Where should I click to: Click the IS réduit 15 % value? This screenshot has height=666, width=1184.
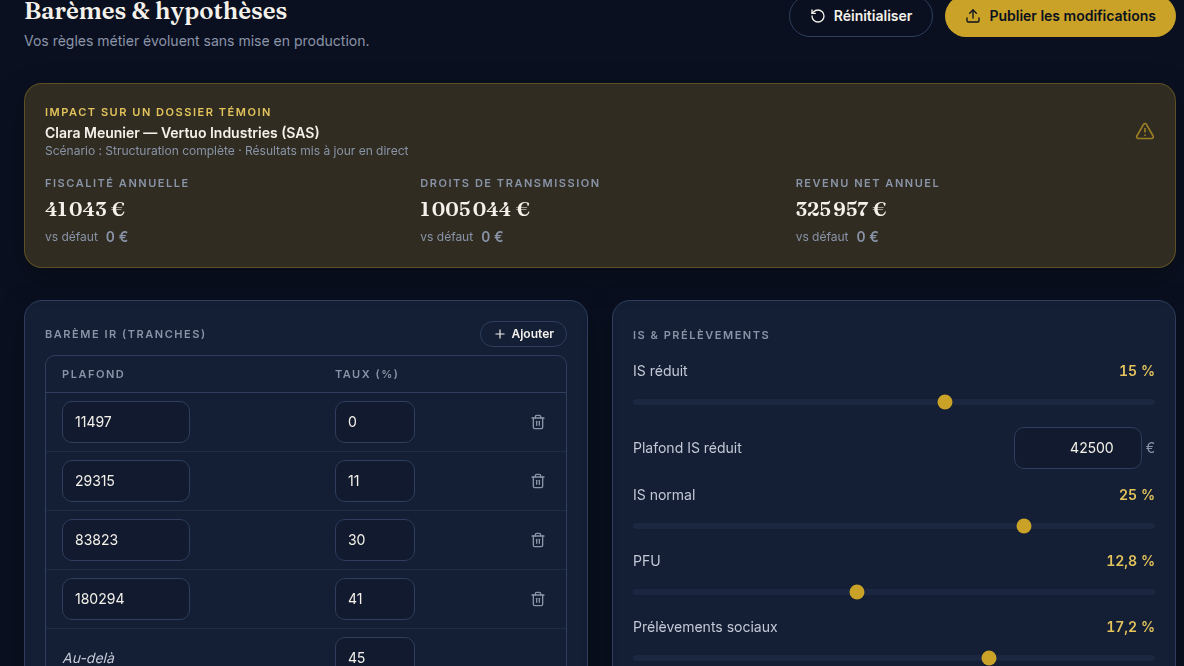(1136, 371)
